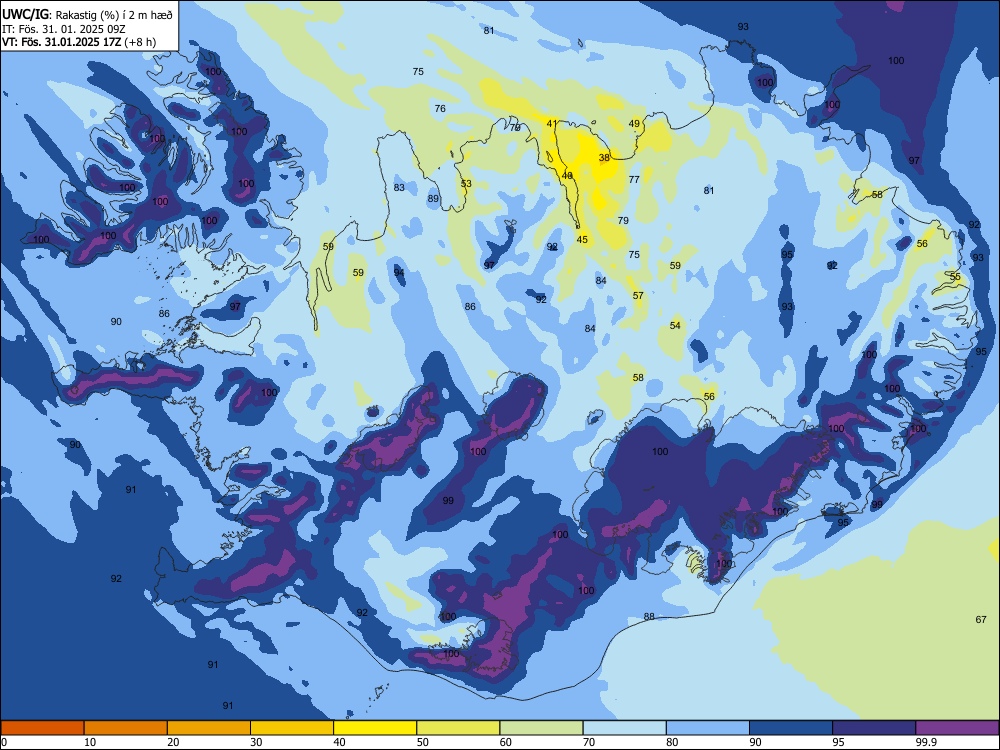
Task: Click the map value '89' on the map
Action: click(x=433, y=199)
